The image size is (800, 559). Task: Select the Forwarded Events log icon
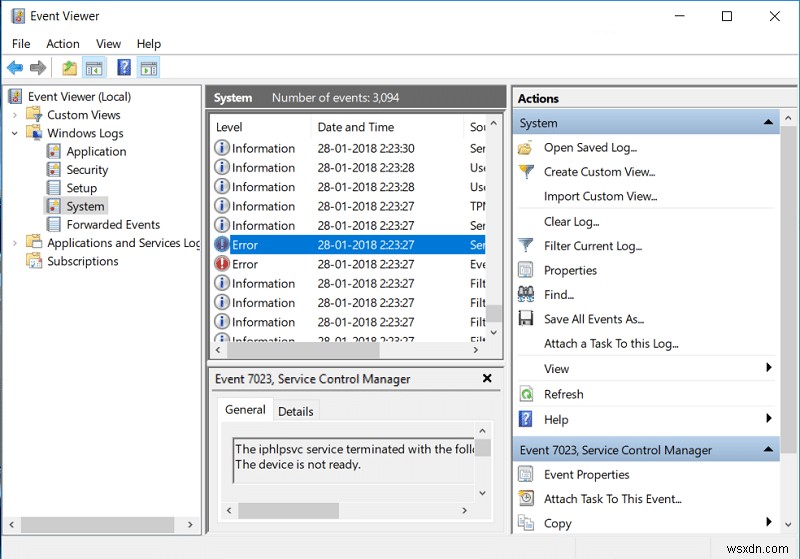pyautogui.click(x=54, y=224)
